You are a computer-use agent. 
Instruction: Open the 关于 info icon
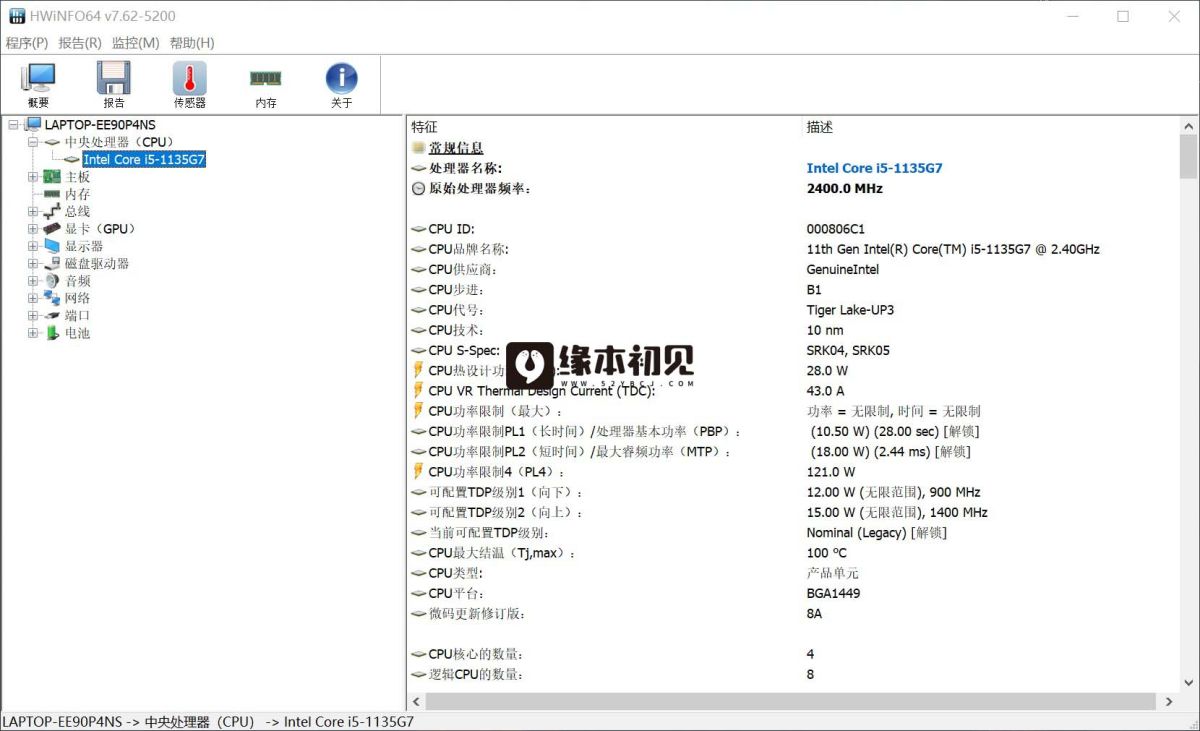coord(341,78)
